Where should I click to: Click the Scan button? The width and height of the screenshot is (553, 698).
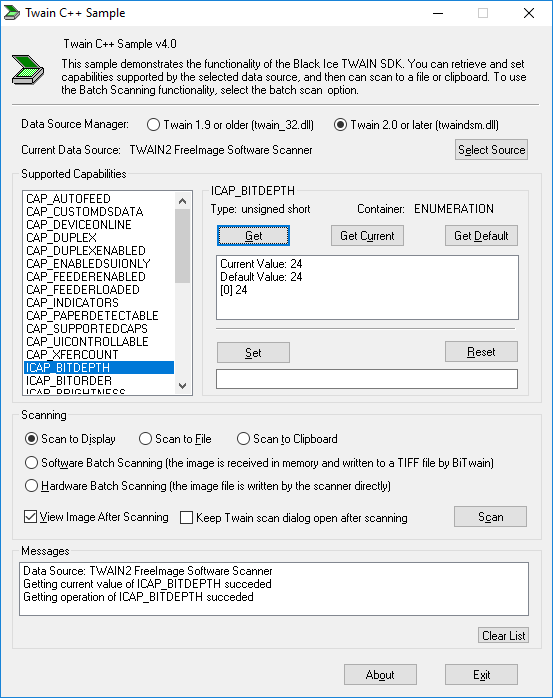coord(490,517)
